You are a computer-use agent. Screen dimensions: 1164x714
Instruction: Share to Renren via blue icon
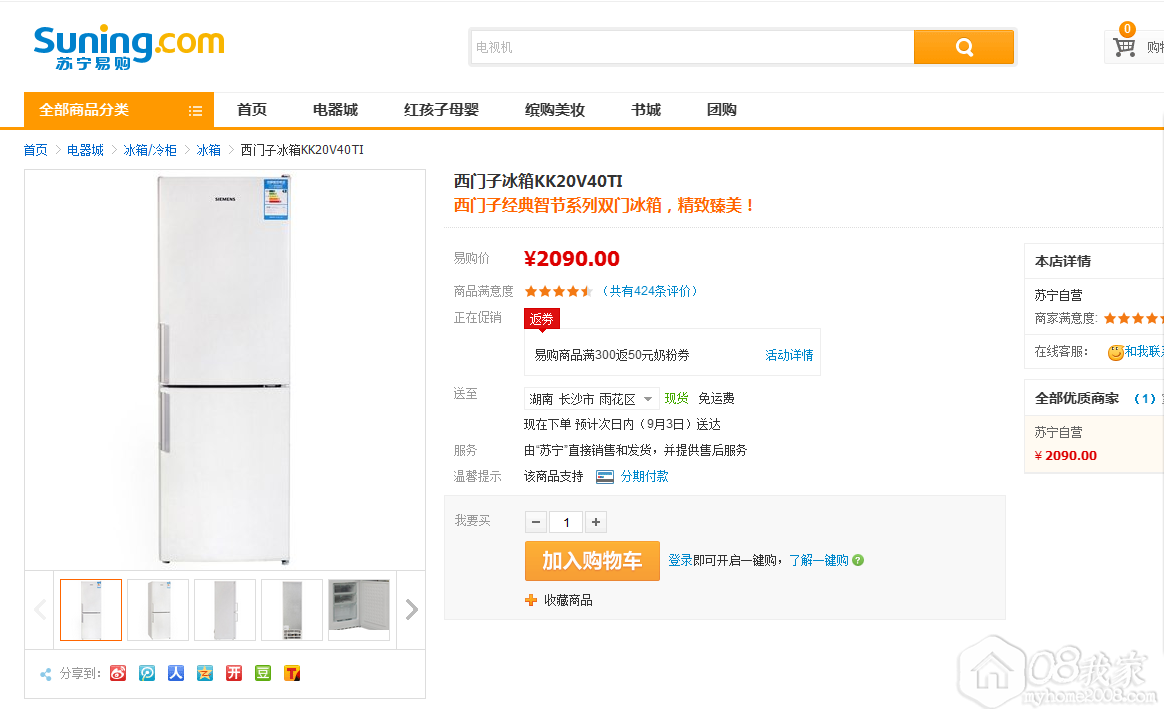(176, 673)
